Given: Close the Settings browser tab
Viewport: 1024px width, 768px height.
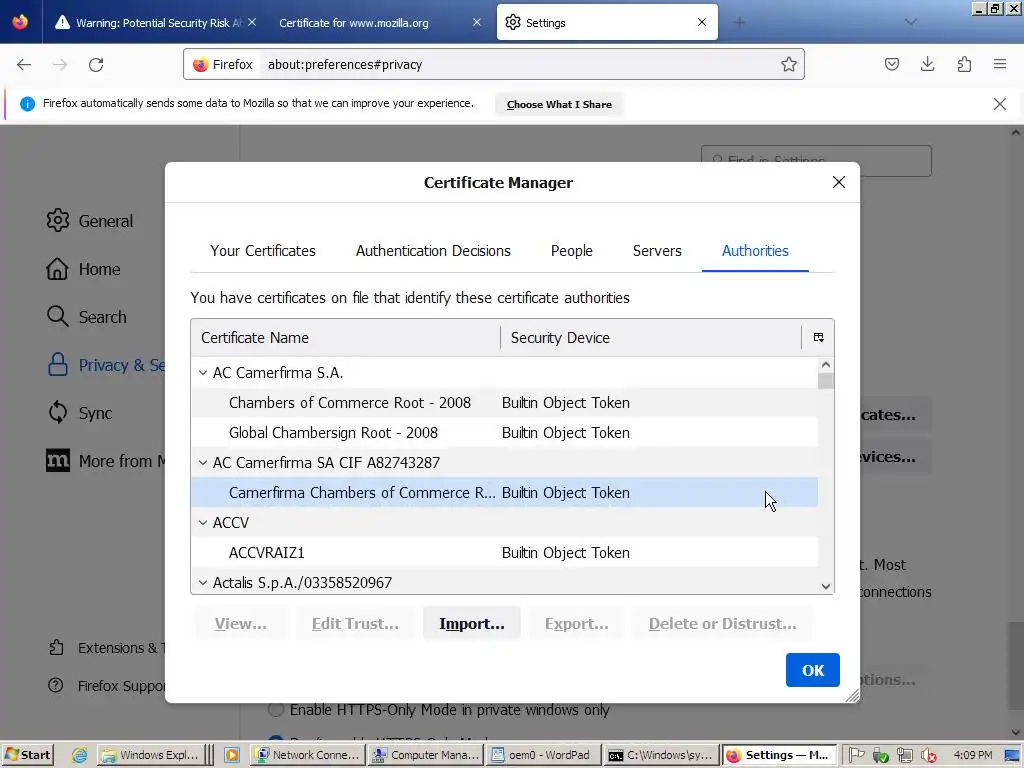Looking at the screenshot, I should click(x=701, y=22).
